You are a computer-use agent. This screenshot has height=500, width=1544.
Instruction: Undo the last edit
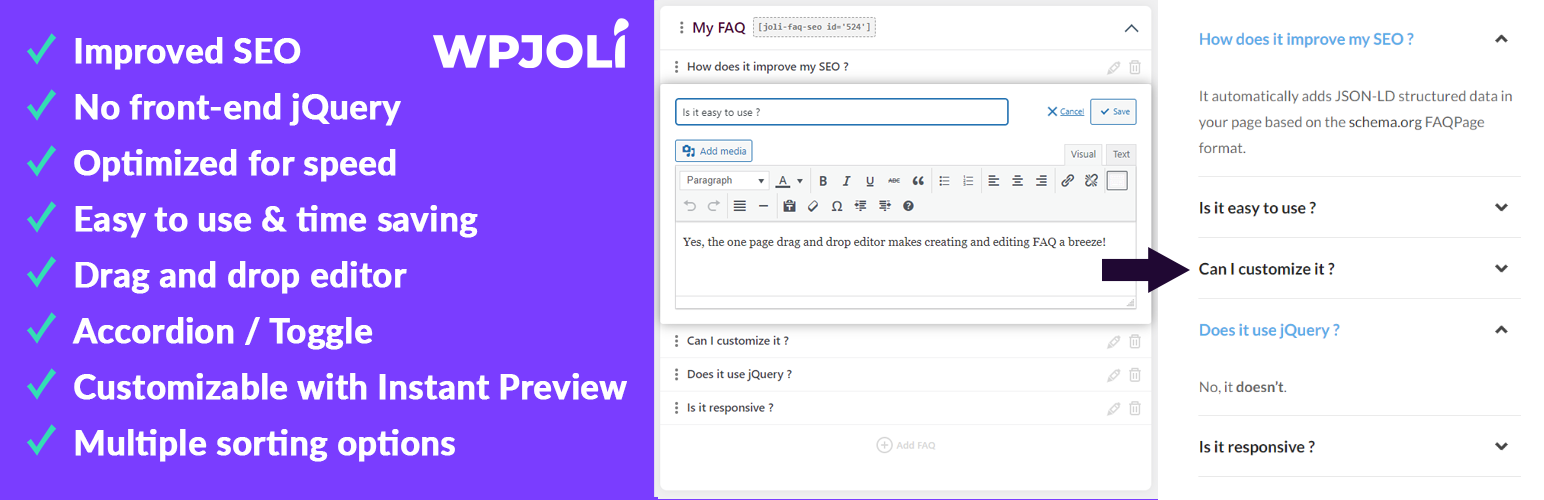coord(690,206)
